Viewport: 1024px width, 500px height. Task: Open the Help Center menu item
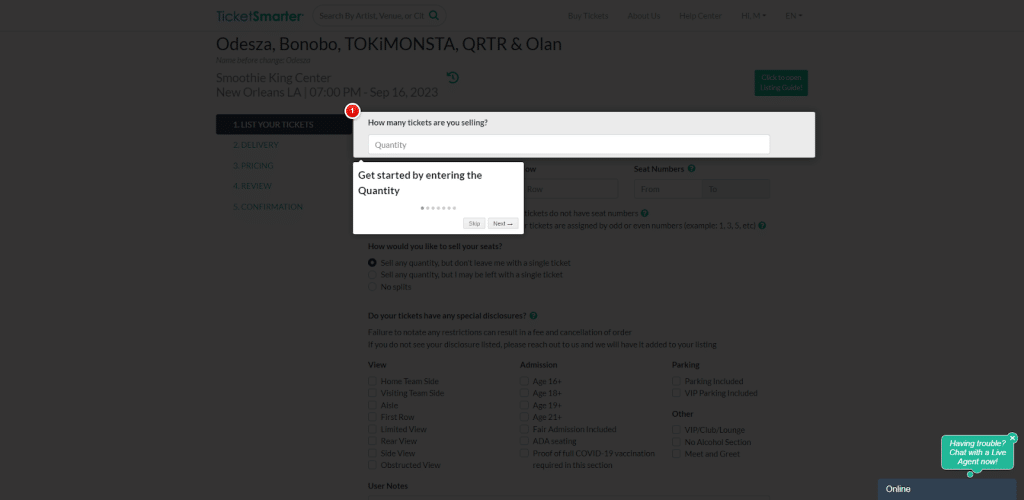(x=699, y=15)
